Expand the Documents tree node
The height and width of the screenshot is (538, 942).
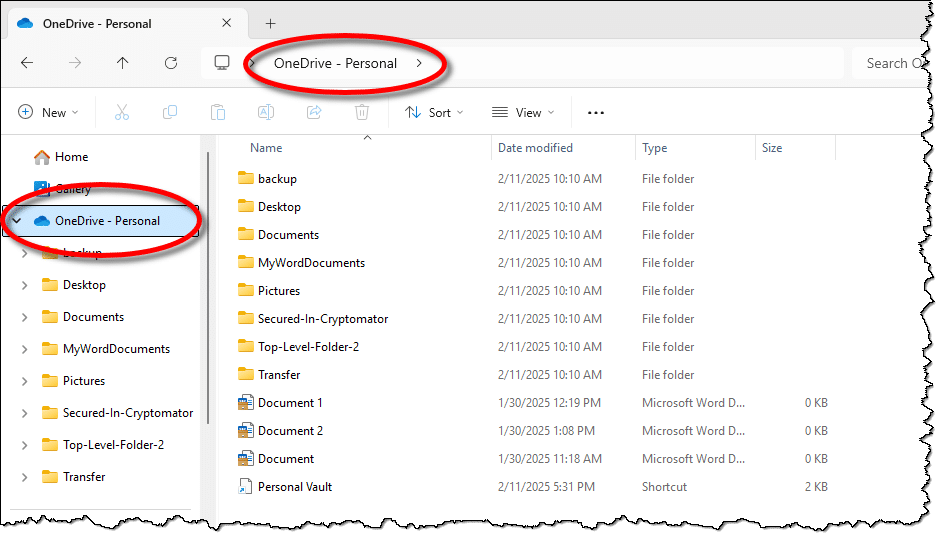click(x=25, y=317)
